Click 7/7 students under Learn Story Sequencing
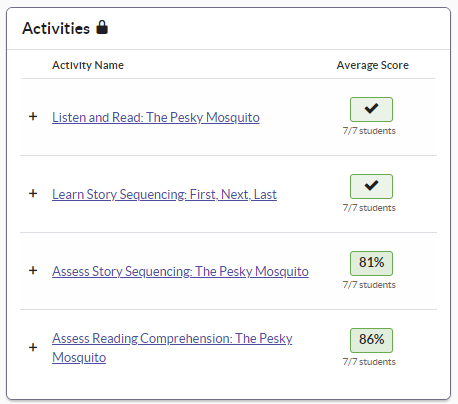This screenshot has width=458, height=404. coord(369,208)
